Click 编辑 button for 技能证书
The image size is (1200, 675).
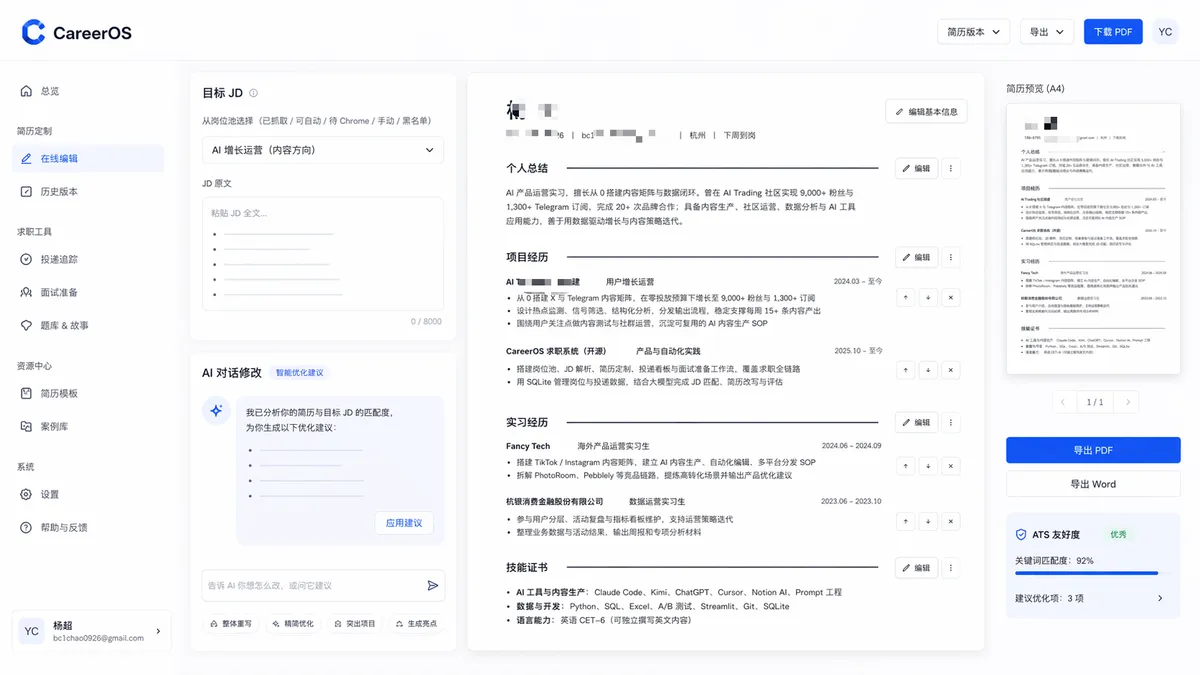point(915,567)
